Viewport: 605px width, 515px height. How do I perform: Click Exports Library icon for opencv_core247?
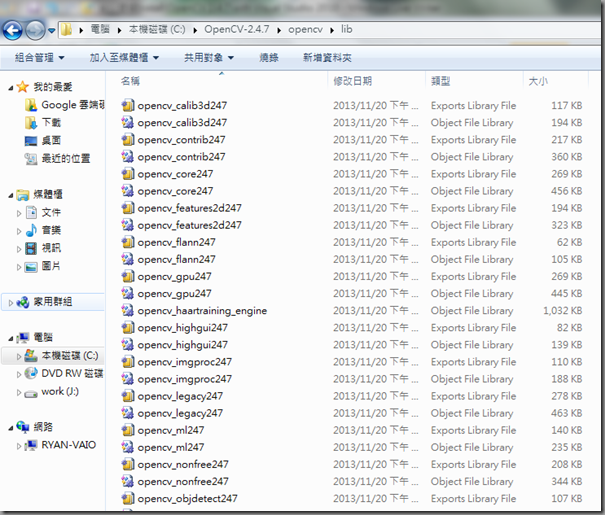pyautogui.click(x=128, y=174)
